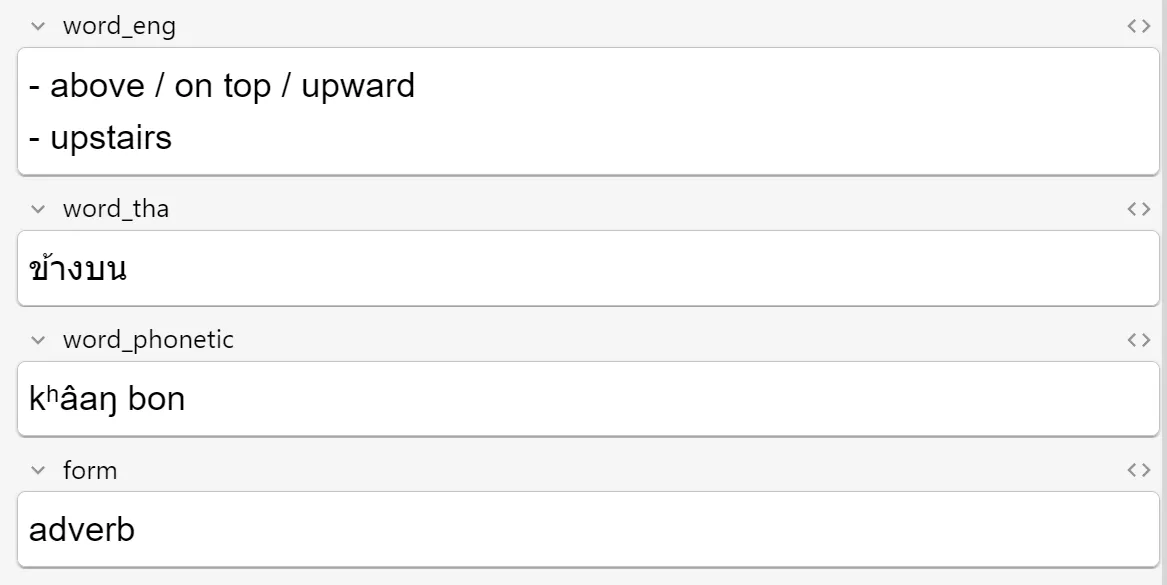Toggle the HTML editor for word_eng

[1138, 27]
